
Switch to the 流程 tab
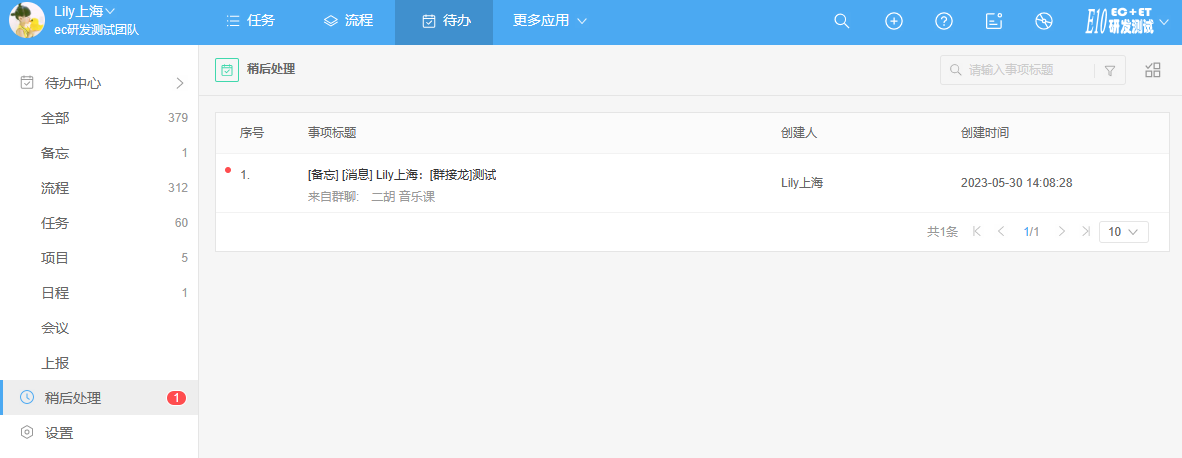348,21
